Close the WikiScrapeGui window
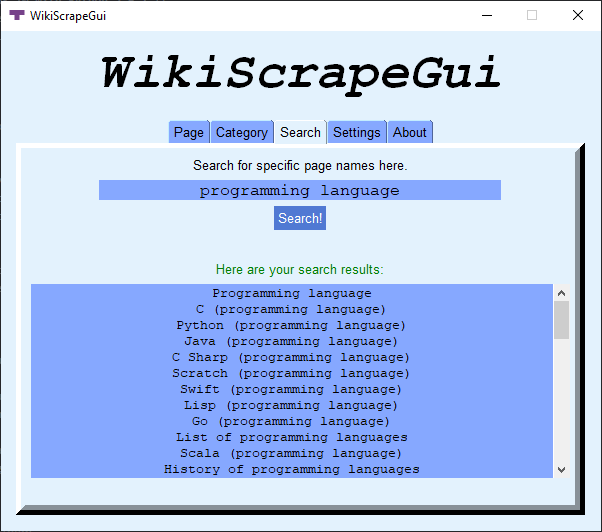 (578, 15)
